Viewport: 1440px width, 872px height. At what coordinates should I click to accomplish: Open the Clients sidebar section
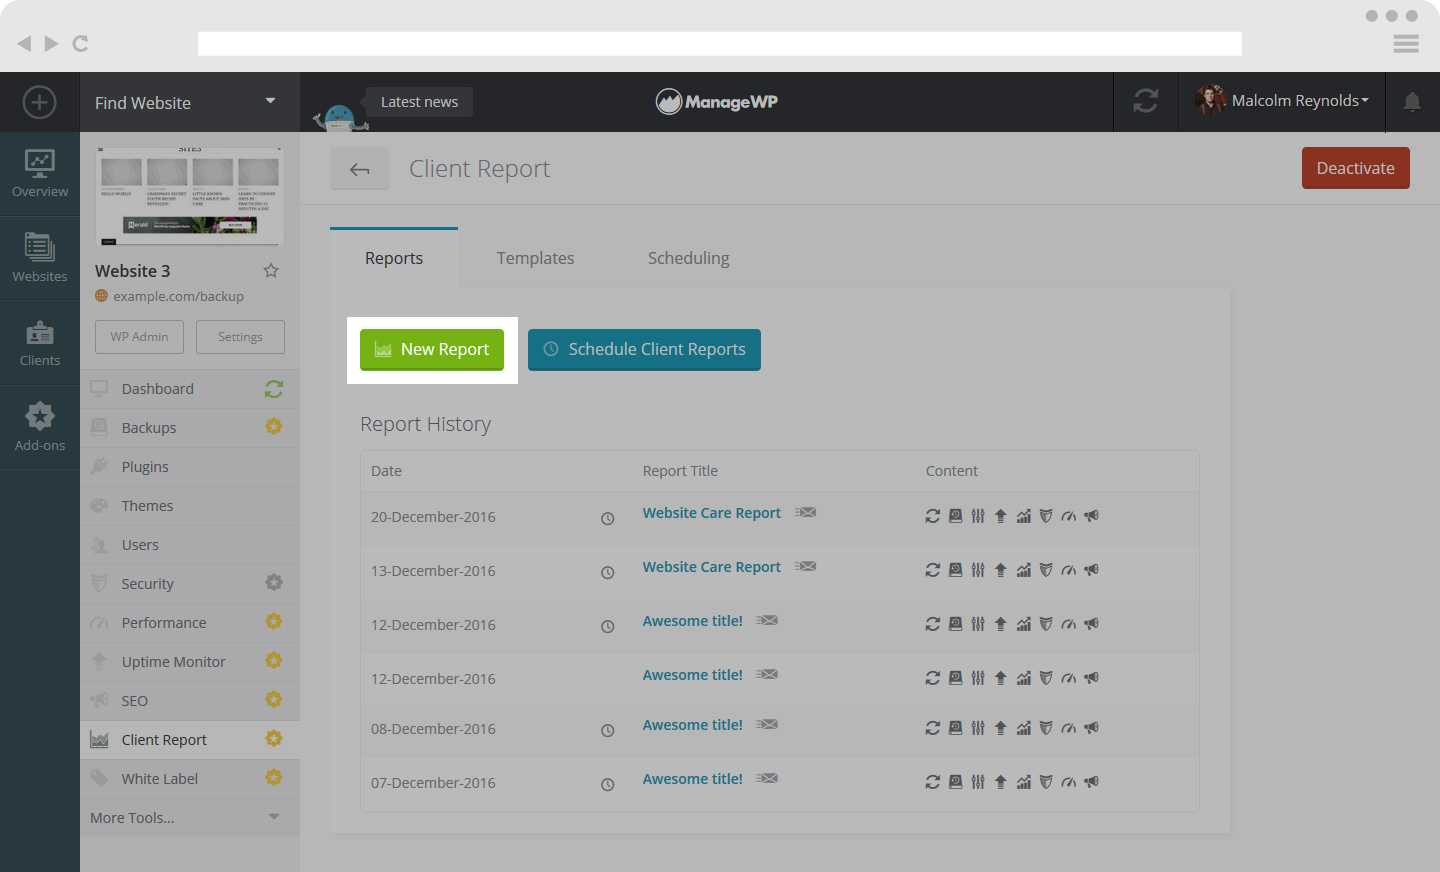click(x=40, y=343)
